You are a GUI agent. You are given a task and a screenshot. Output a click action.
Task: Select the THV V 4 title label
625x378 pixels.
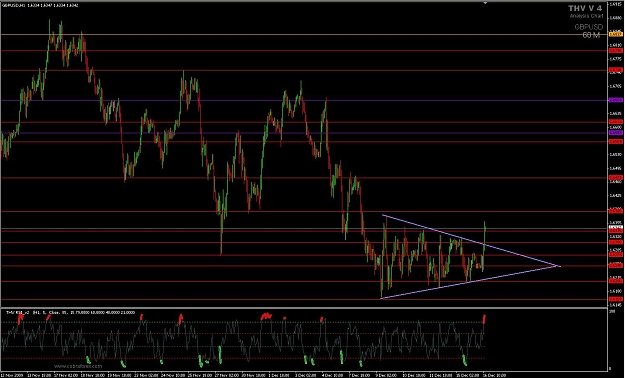[x=585, y=8]
